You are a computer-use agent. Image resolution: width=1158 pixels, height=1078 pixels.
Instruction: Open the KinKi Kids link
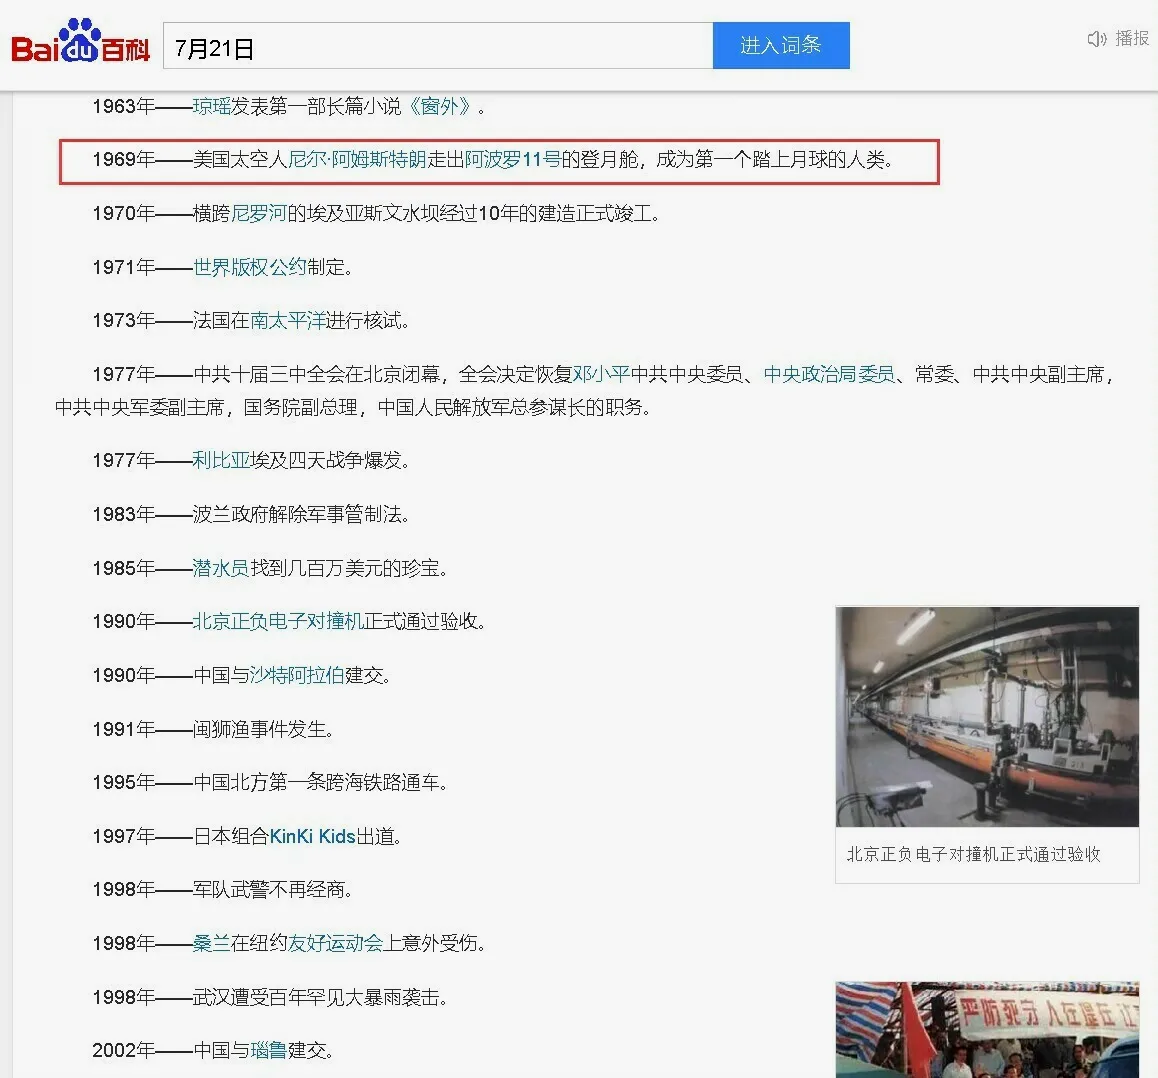[312, 836]
